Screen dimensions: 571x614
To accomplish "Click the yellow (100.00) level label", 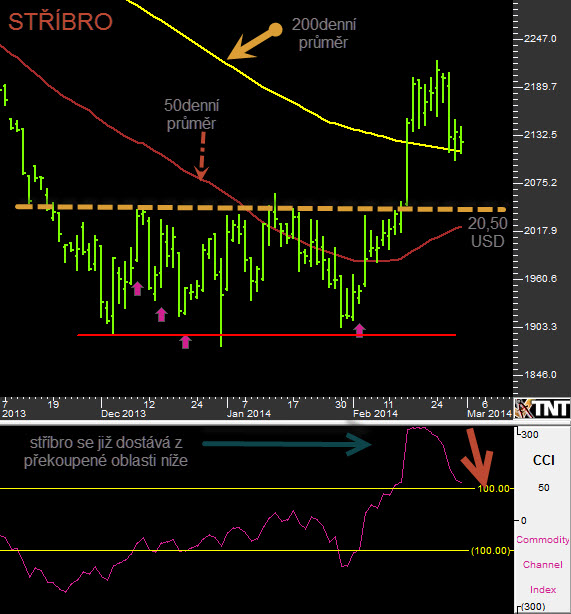I will click(x=490, y=551).
